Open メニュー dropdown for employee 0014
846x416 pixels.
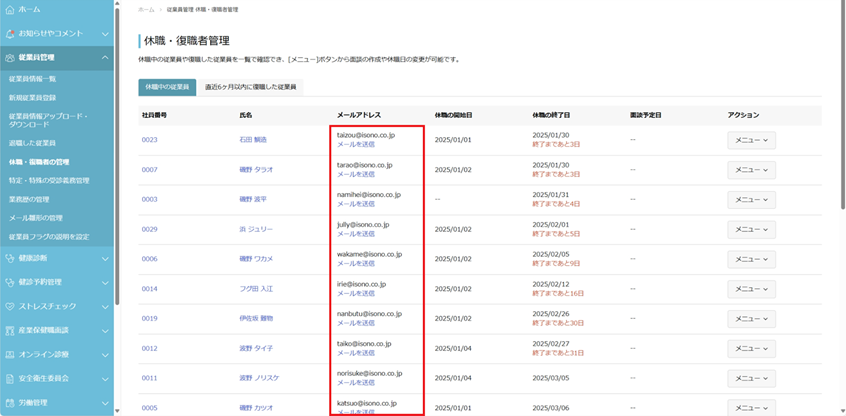pos(752,289)
